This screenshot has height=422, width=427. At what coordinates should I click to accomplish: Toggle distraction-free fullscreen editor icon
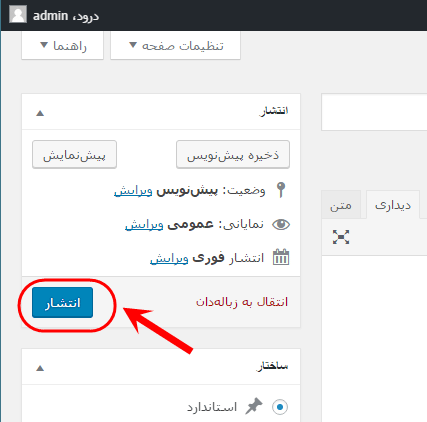pyautogui.click(x=341, y=237)
